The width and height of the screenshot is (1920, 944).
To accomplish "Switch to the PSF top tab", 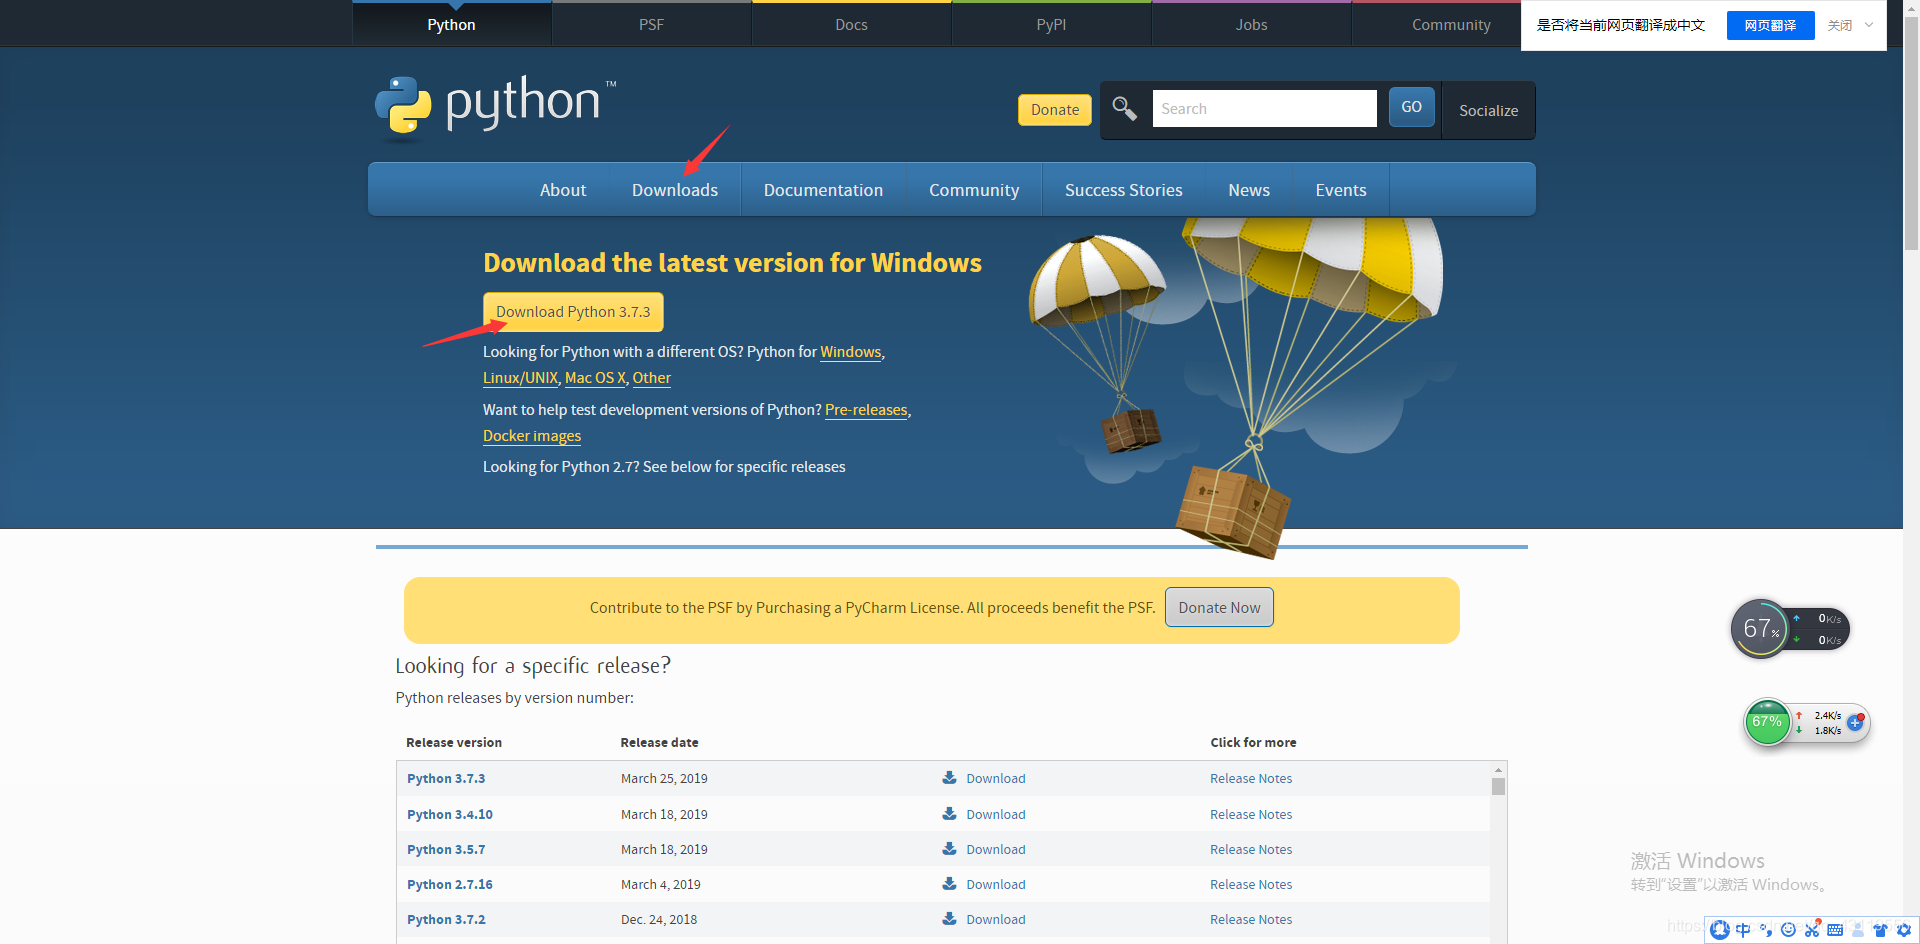I will point(651,24).
